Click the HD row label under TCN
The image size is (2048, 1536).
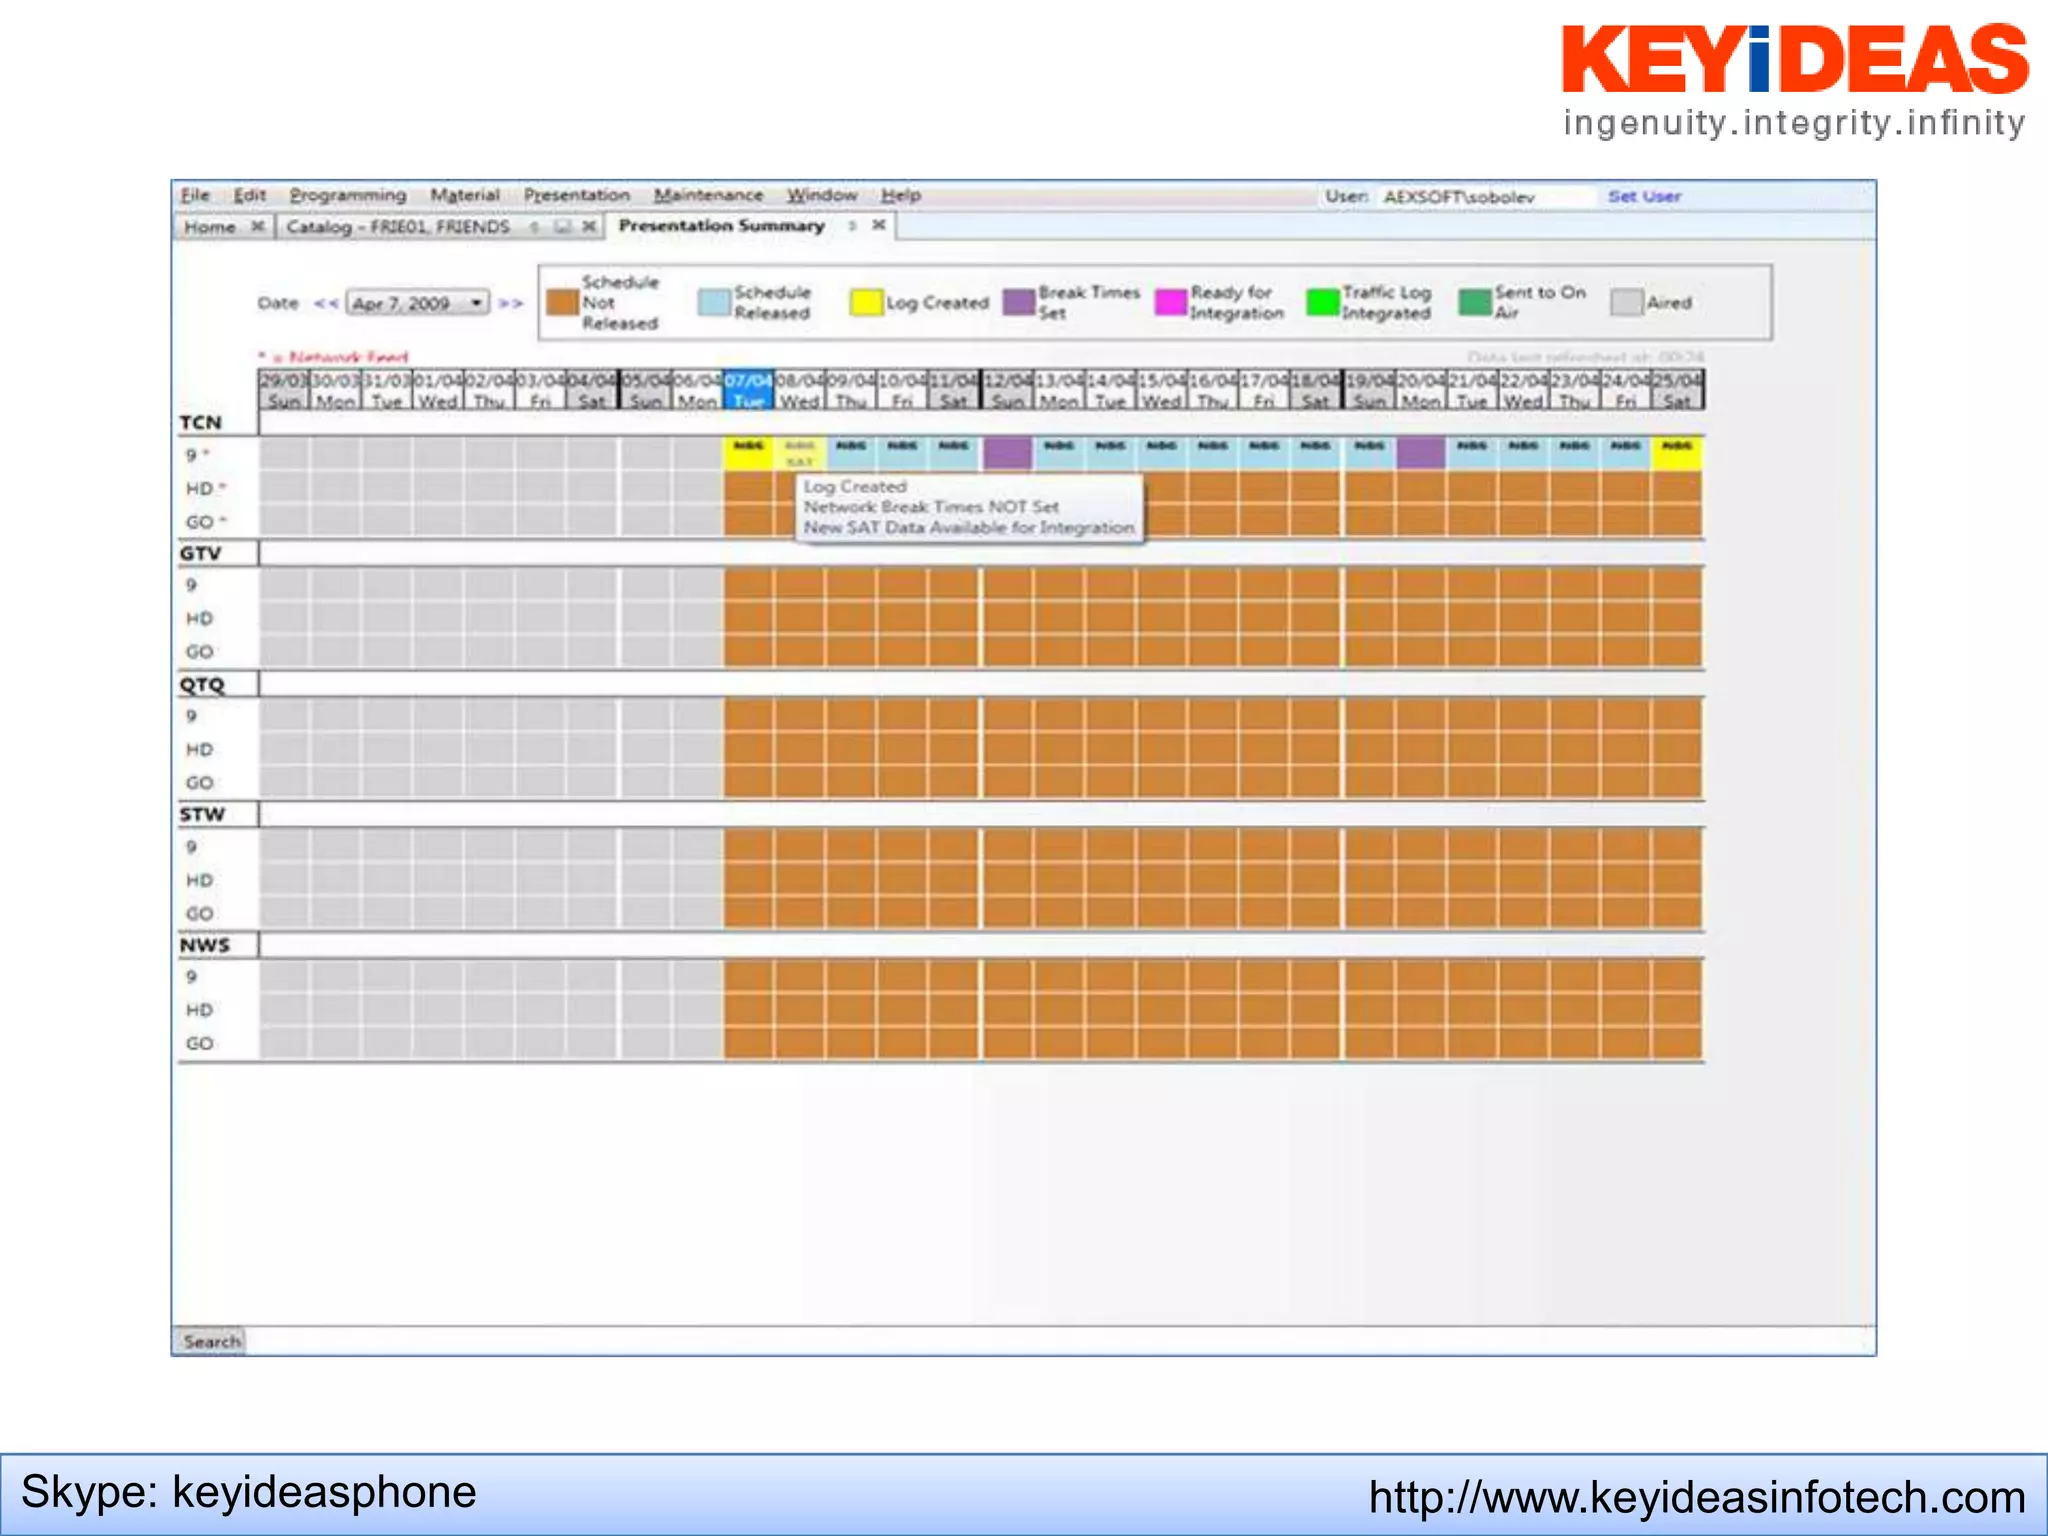click(200, 489)
